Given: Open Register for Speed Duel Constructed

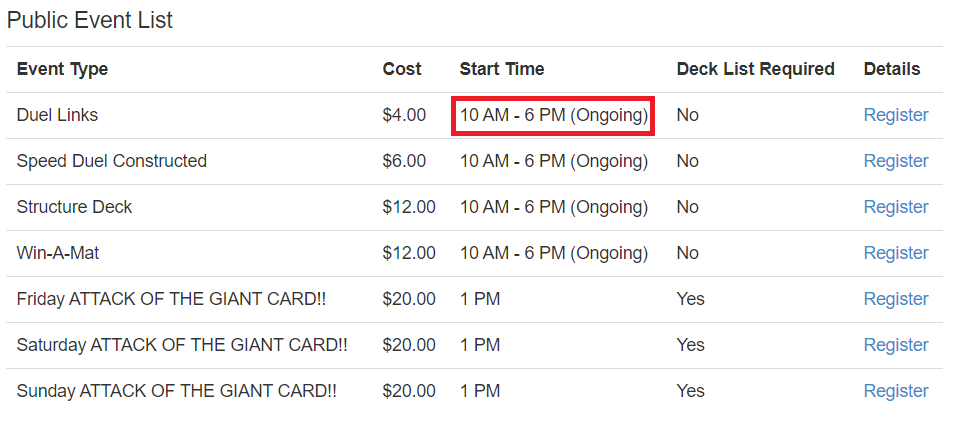Looking at the screenshot, I should [x=896, y=161].
